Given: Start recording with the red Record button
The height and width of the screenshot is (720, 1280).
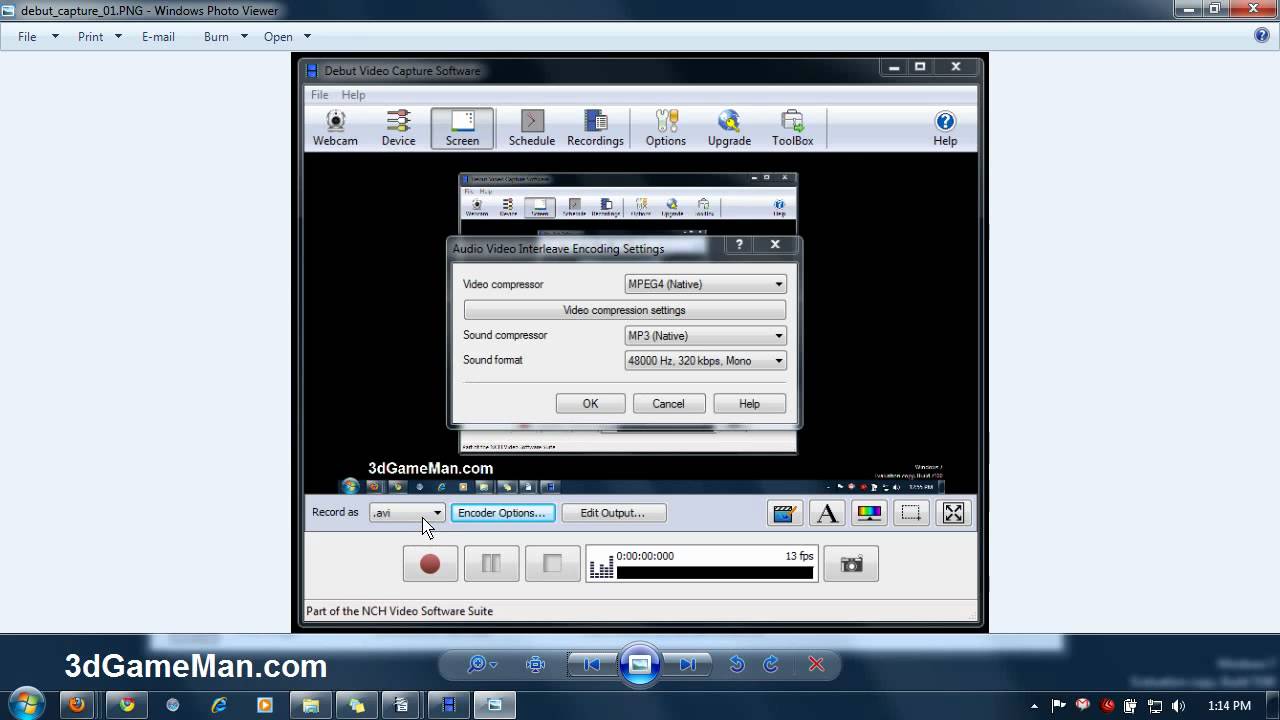Looking at the screenshot, I should coord(430,564).
